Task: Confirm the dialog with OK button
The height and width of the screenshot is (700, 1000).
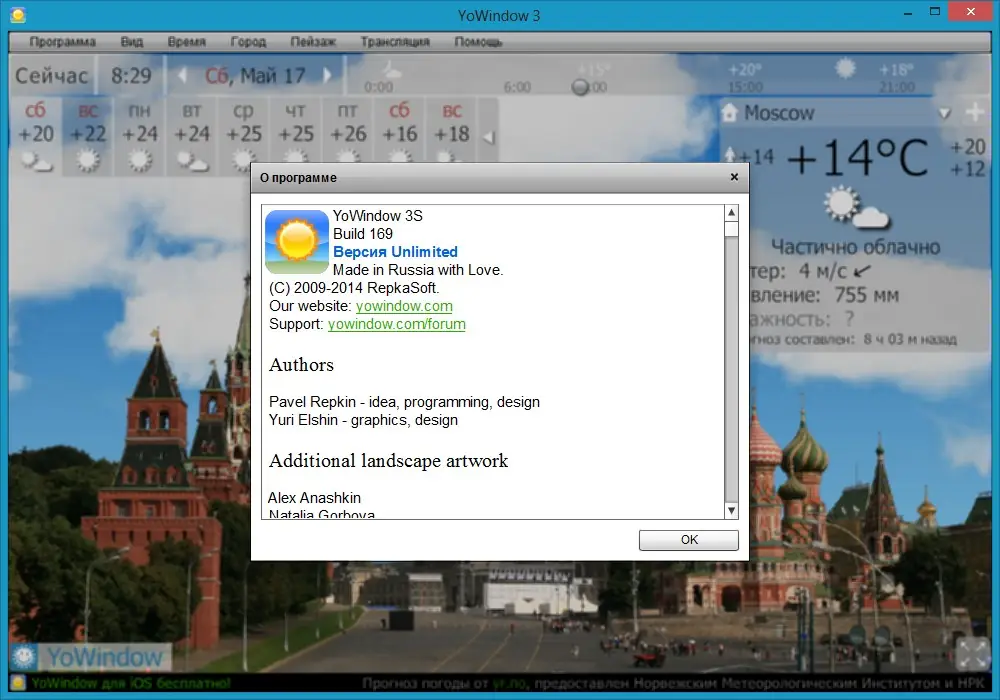Action: pos(689,540)
